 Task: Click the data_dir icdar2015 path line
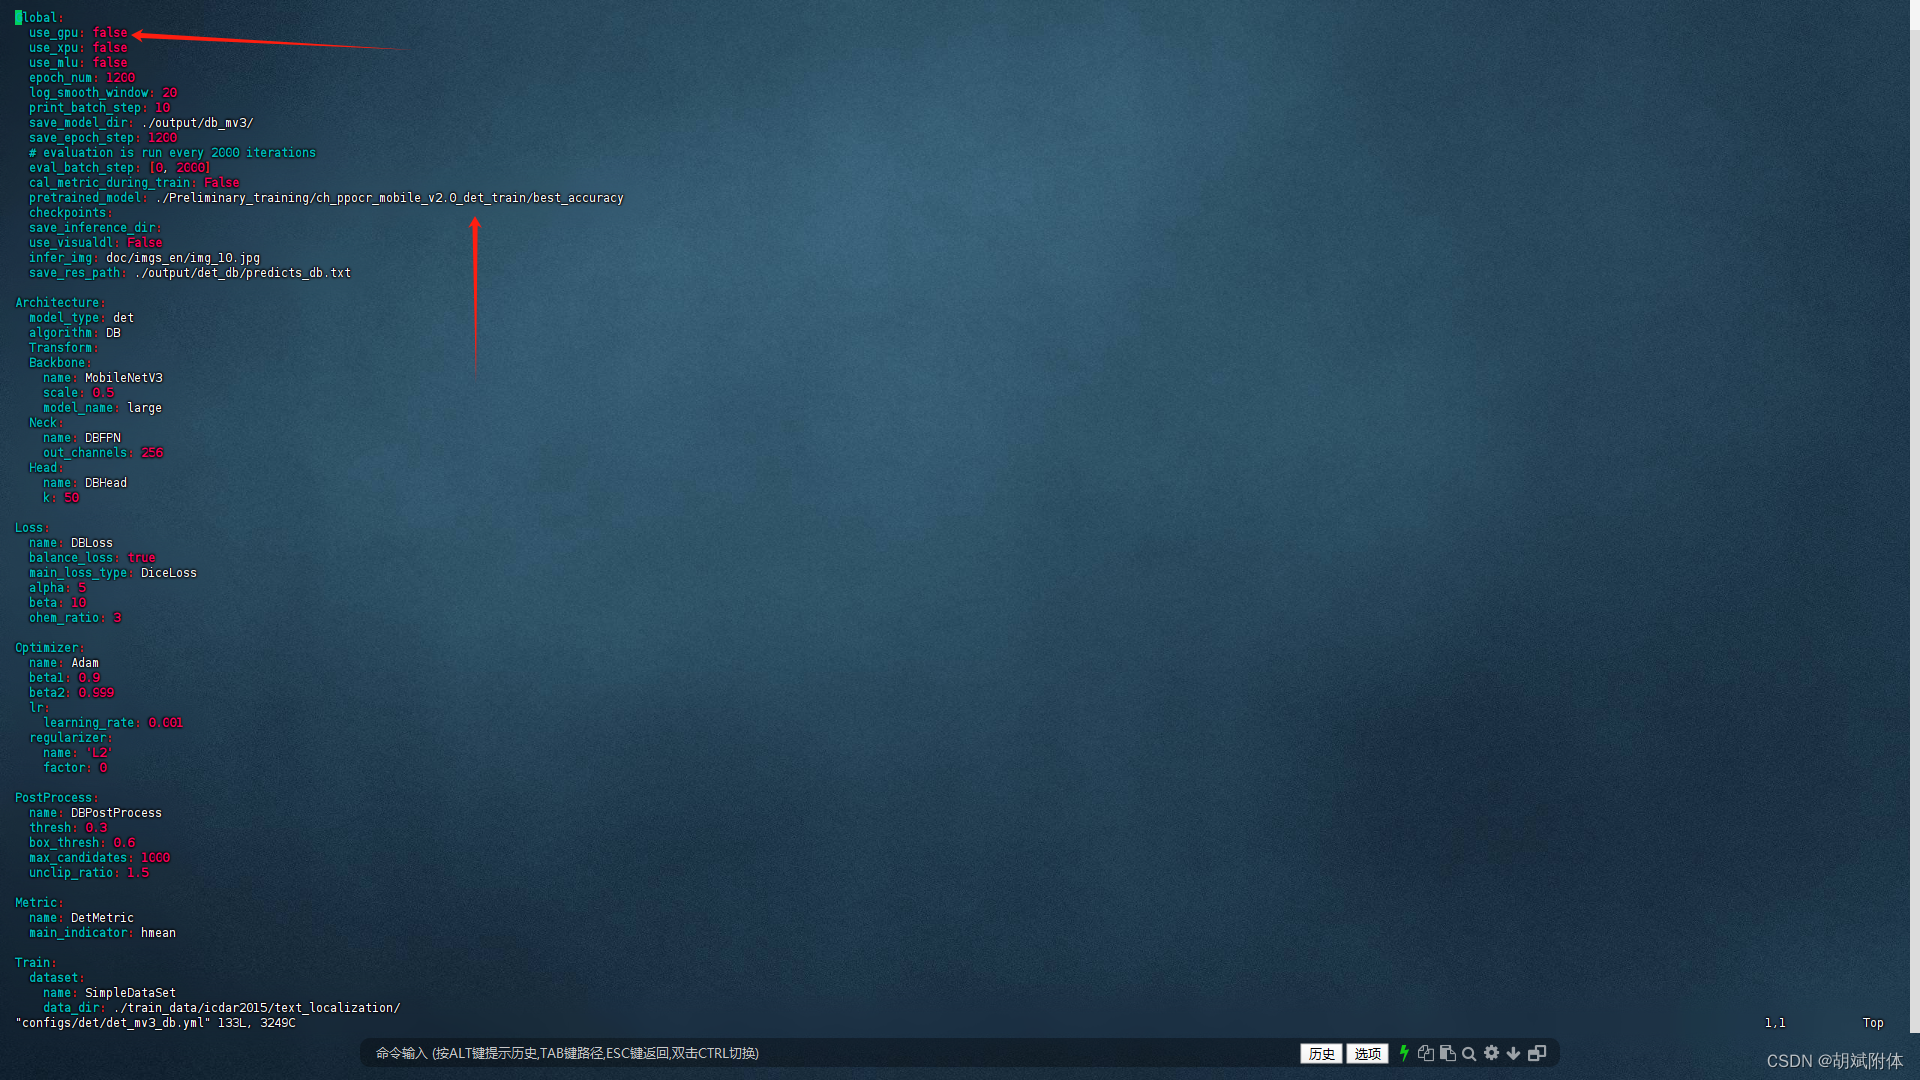click(221, 1008)
